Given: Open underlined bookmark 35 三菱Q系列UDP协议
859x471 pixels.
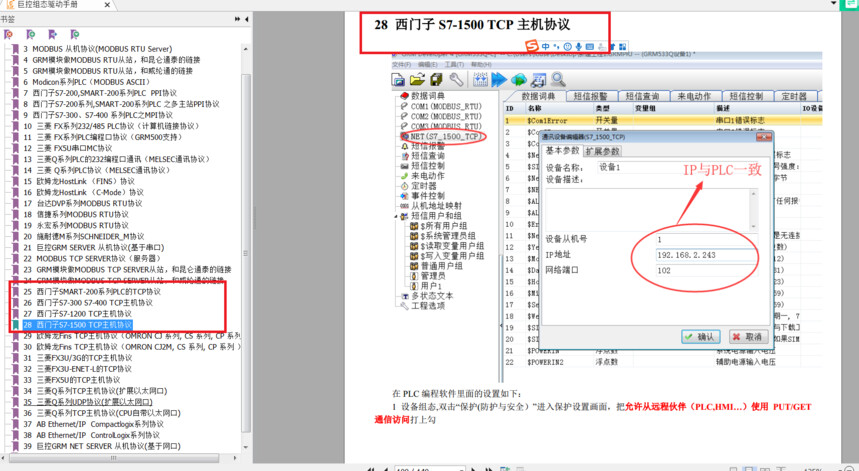Looking at the screenshot, I should (88, 402).
